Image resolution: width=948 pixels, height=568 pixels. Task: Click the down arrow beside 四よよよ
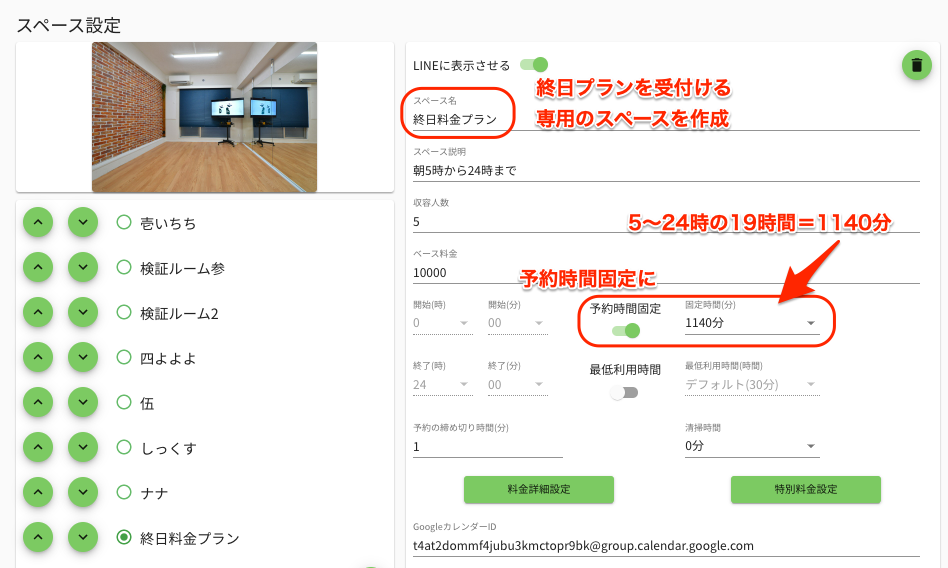tap(83, 358)
